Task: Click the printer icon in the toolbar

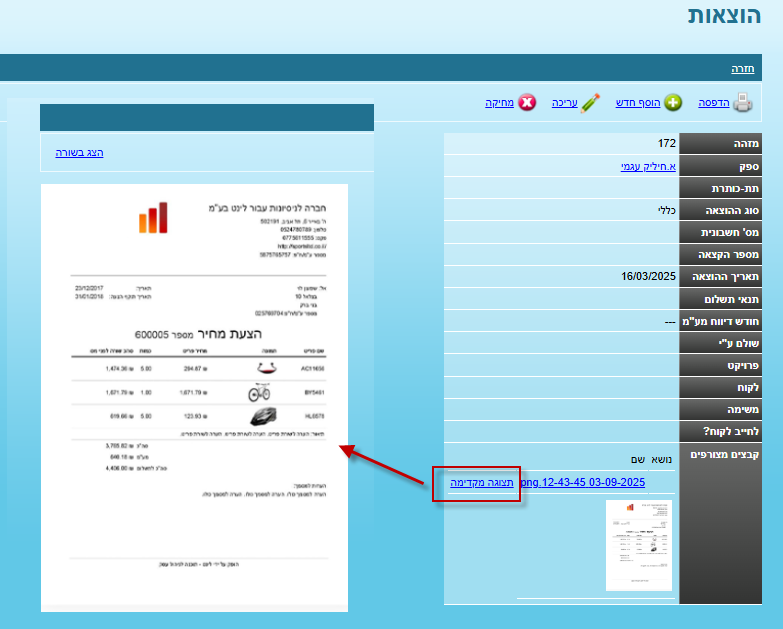Action: point(743,103)
